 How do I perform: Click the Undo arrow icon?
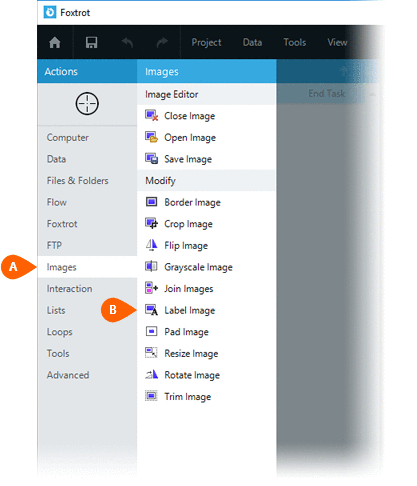pos(127,43)
